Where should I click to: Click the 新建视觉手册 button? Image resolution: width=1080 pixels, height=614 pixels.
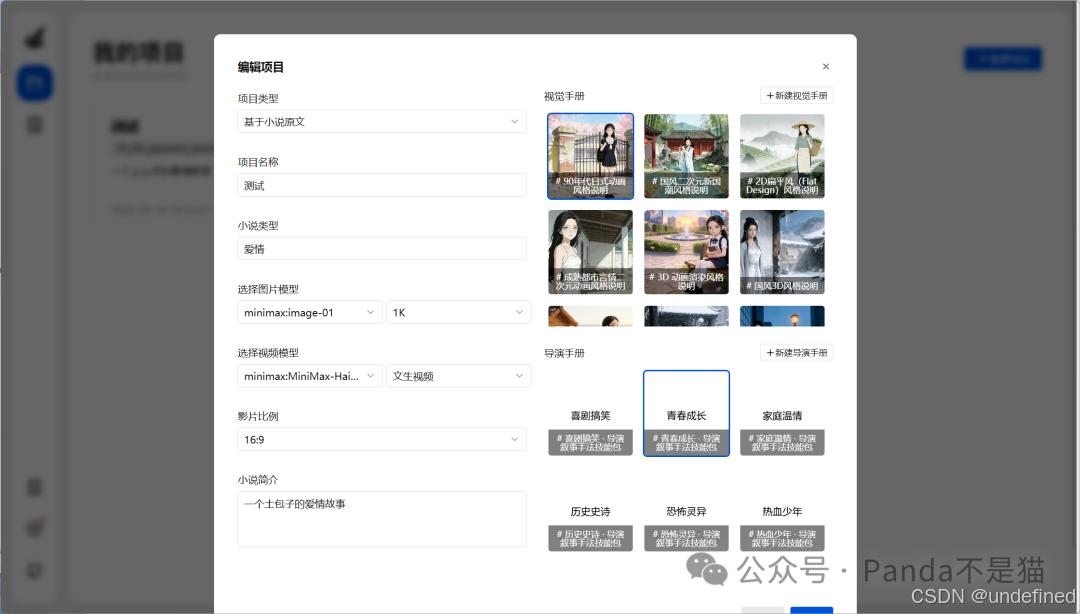coord(796,96)
